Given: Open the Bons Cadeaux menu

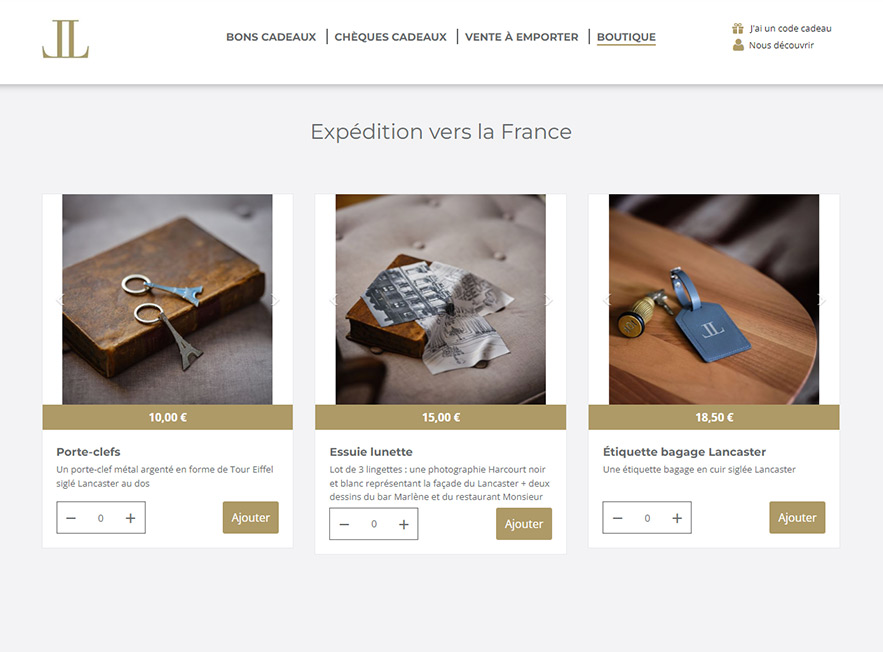Looking at the screenshot, I should coord(271,37).
